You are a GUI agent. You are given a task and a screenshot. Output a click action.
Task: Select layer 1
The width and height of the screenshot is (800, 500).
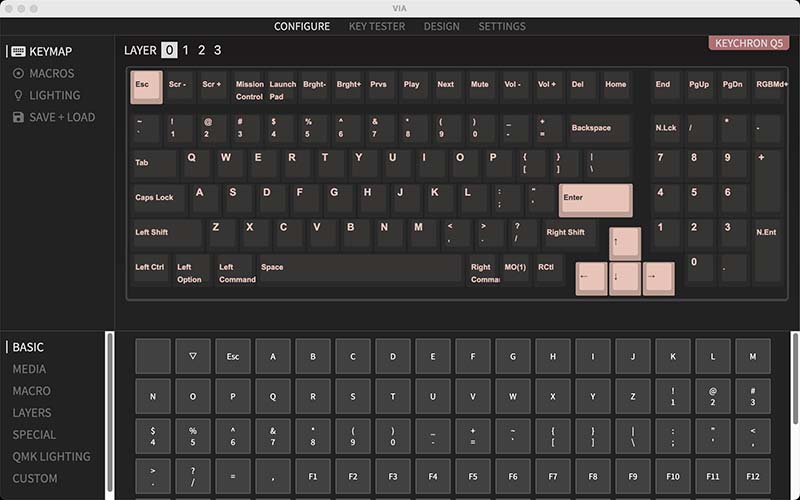pyautogui.click(x=186, y=50)
